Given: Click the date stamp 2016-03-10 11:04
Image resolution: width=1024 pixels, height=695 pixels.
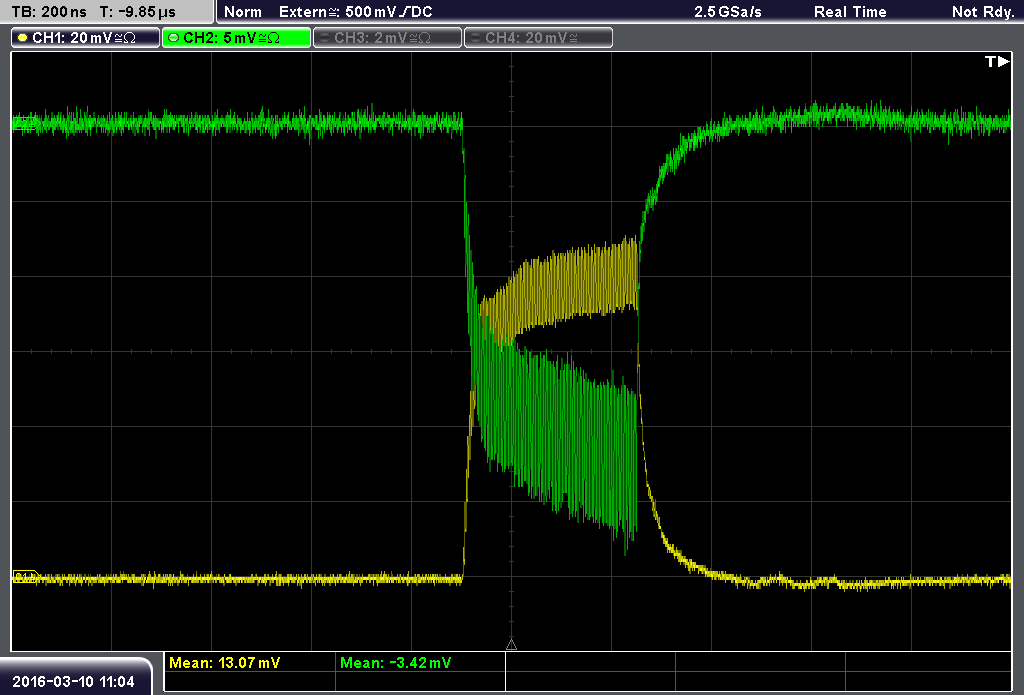Looking at the screenshot, I should pyautogui.click(x=73, y=682).
